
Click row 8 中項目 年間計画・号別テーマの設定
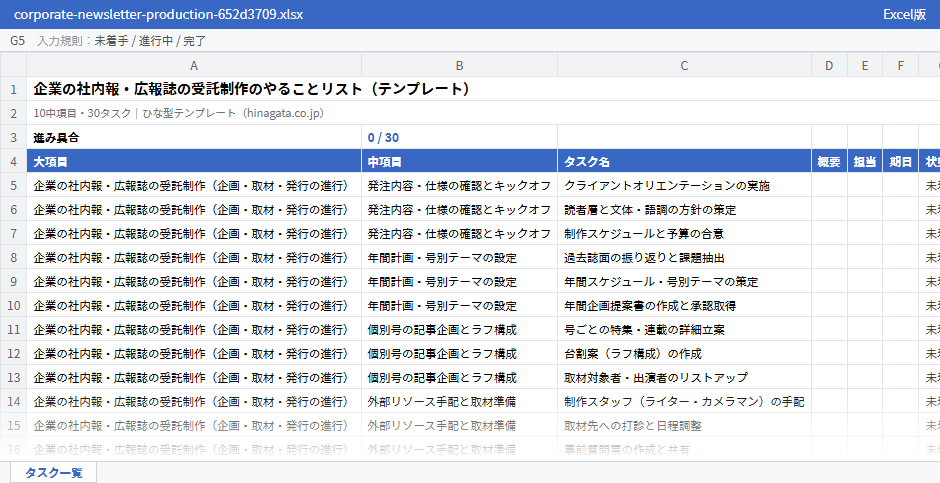pyautogui.click(x=459, y=257)
